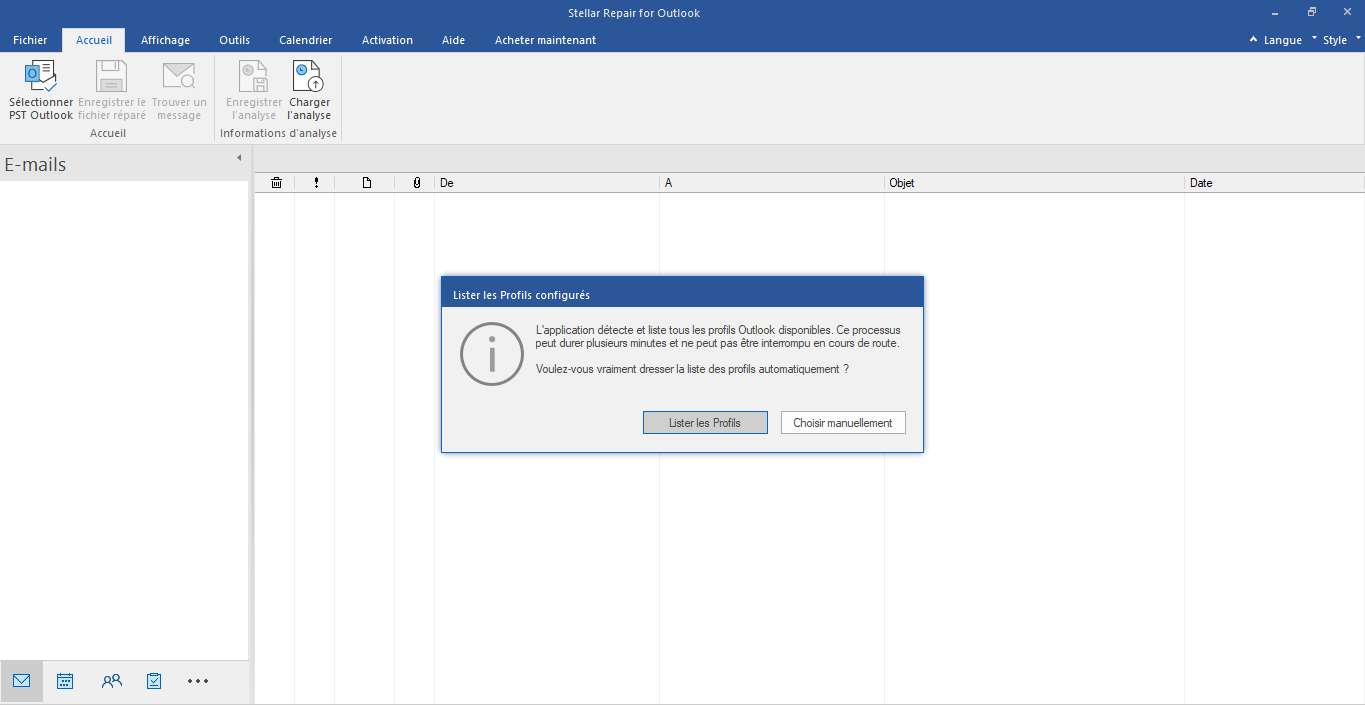
Task: Click the Lister les Profils button
Action: click(705, 423)
